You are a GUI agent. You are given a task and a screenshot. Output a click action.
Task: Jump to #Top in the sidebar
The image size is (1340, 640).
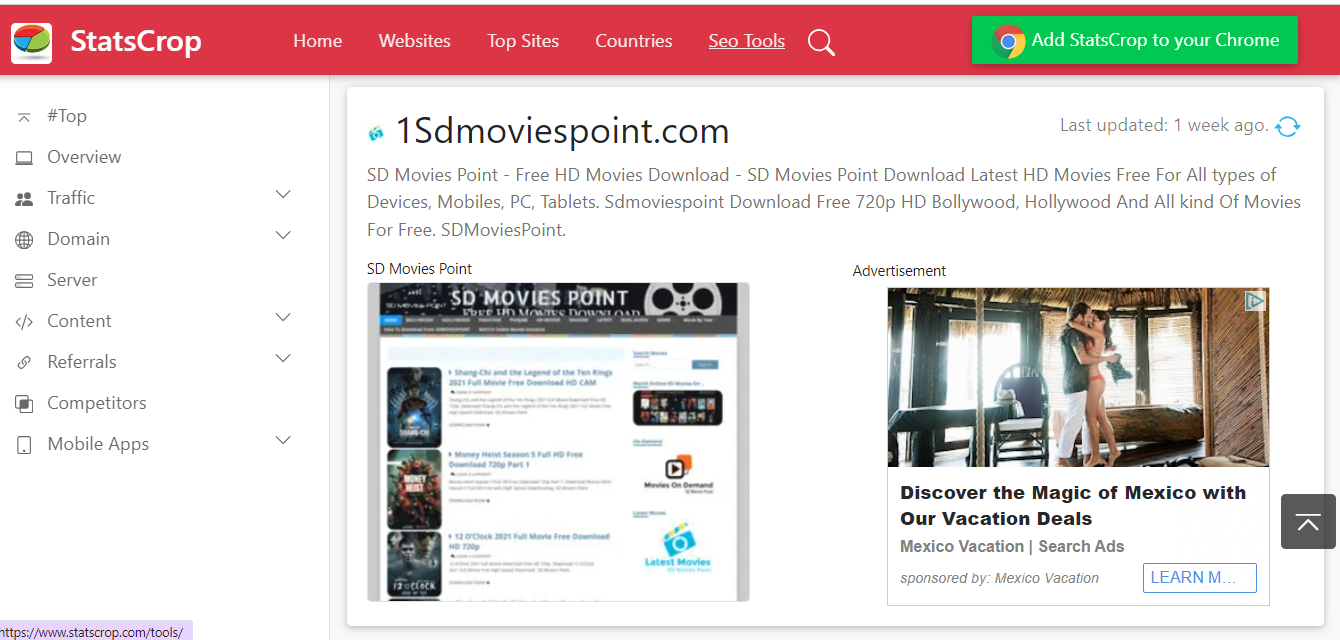click(67, 116)
